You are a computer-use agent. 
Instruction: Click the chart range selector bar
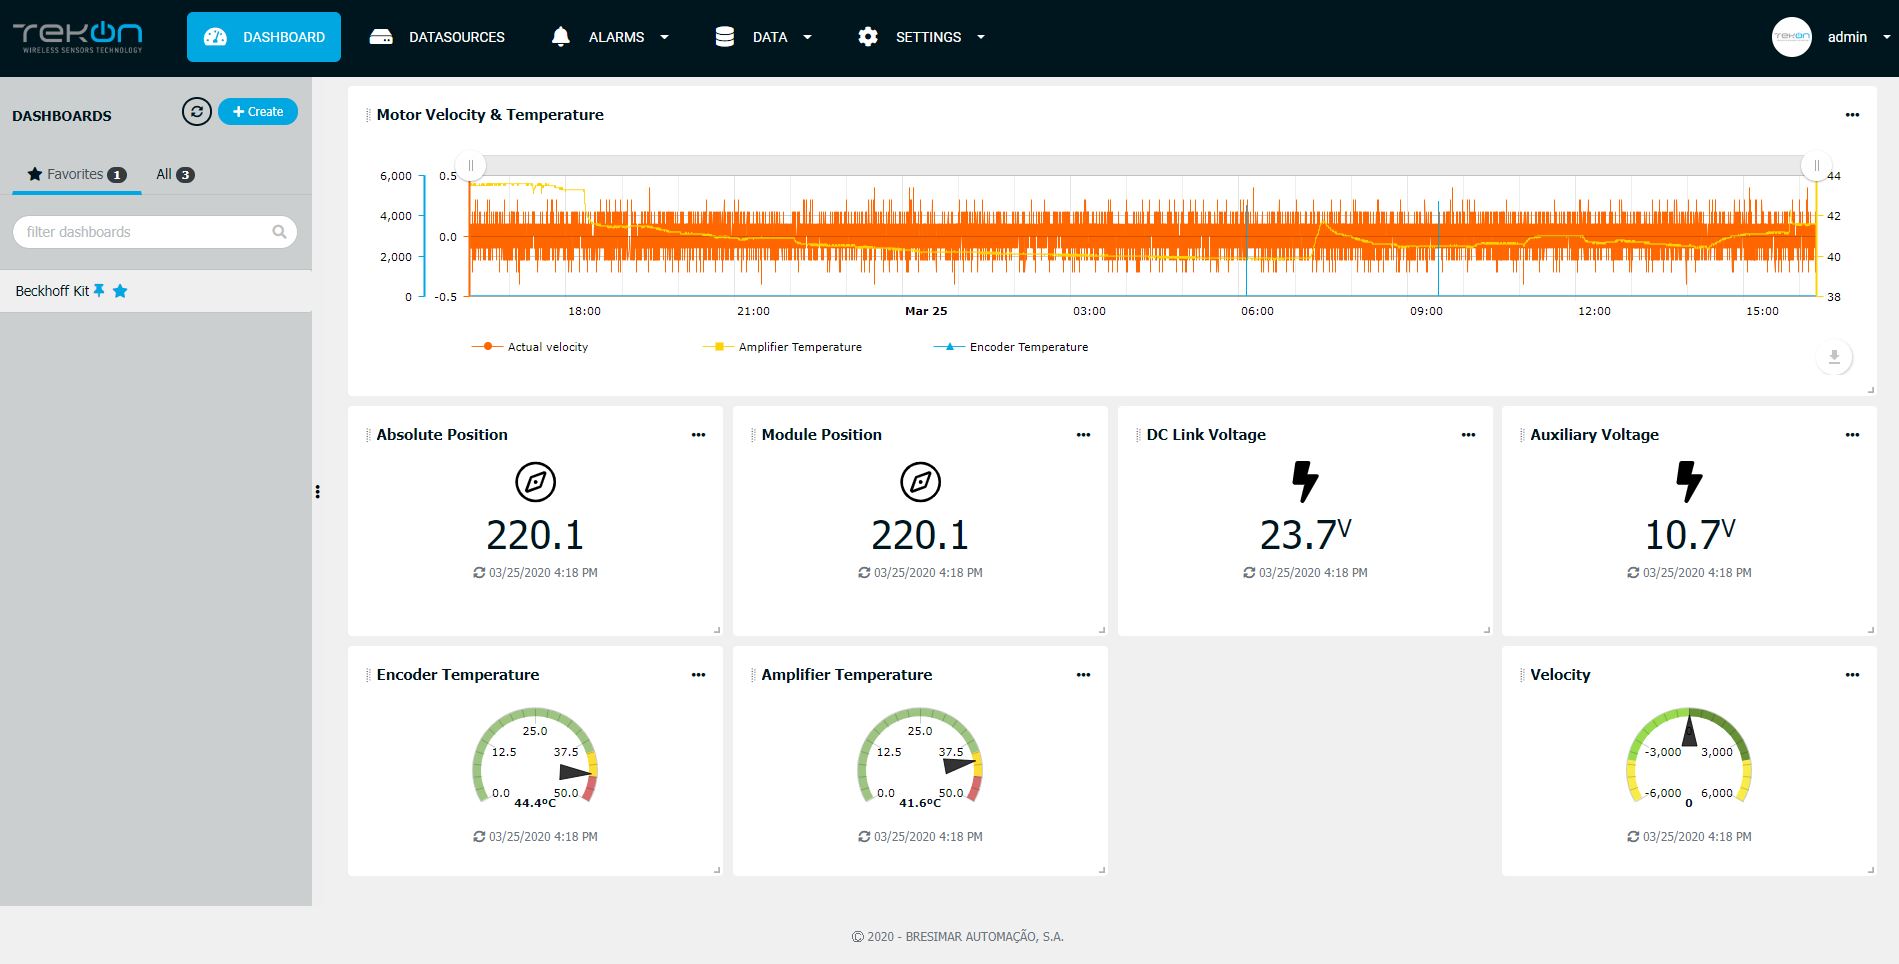(x=1143, y=165)
